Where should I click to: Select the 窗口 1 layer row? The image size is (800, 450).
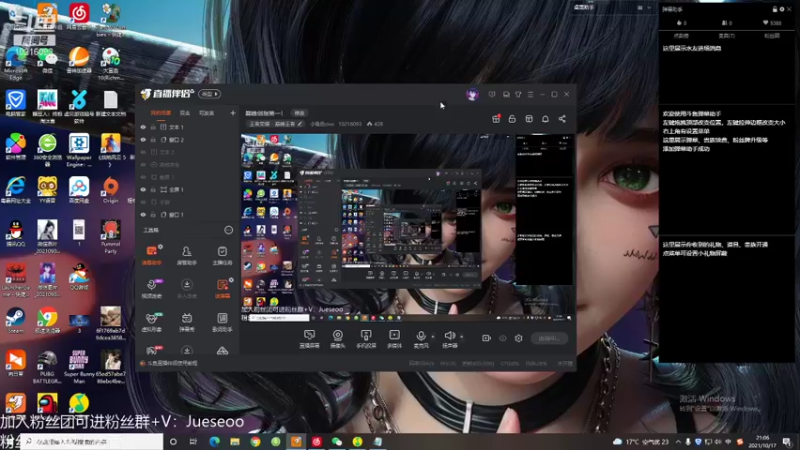187,214
